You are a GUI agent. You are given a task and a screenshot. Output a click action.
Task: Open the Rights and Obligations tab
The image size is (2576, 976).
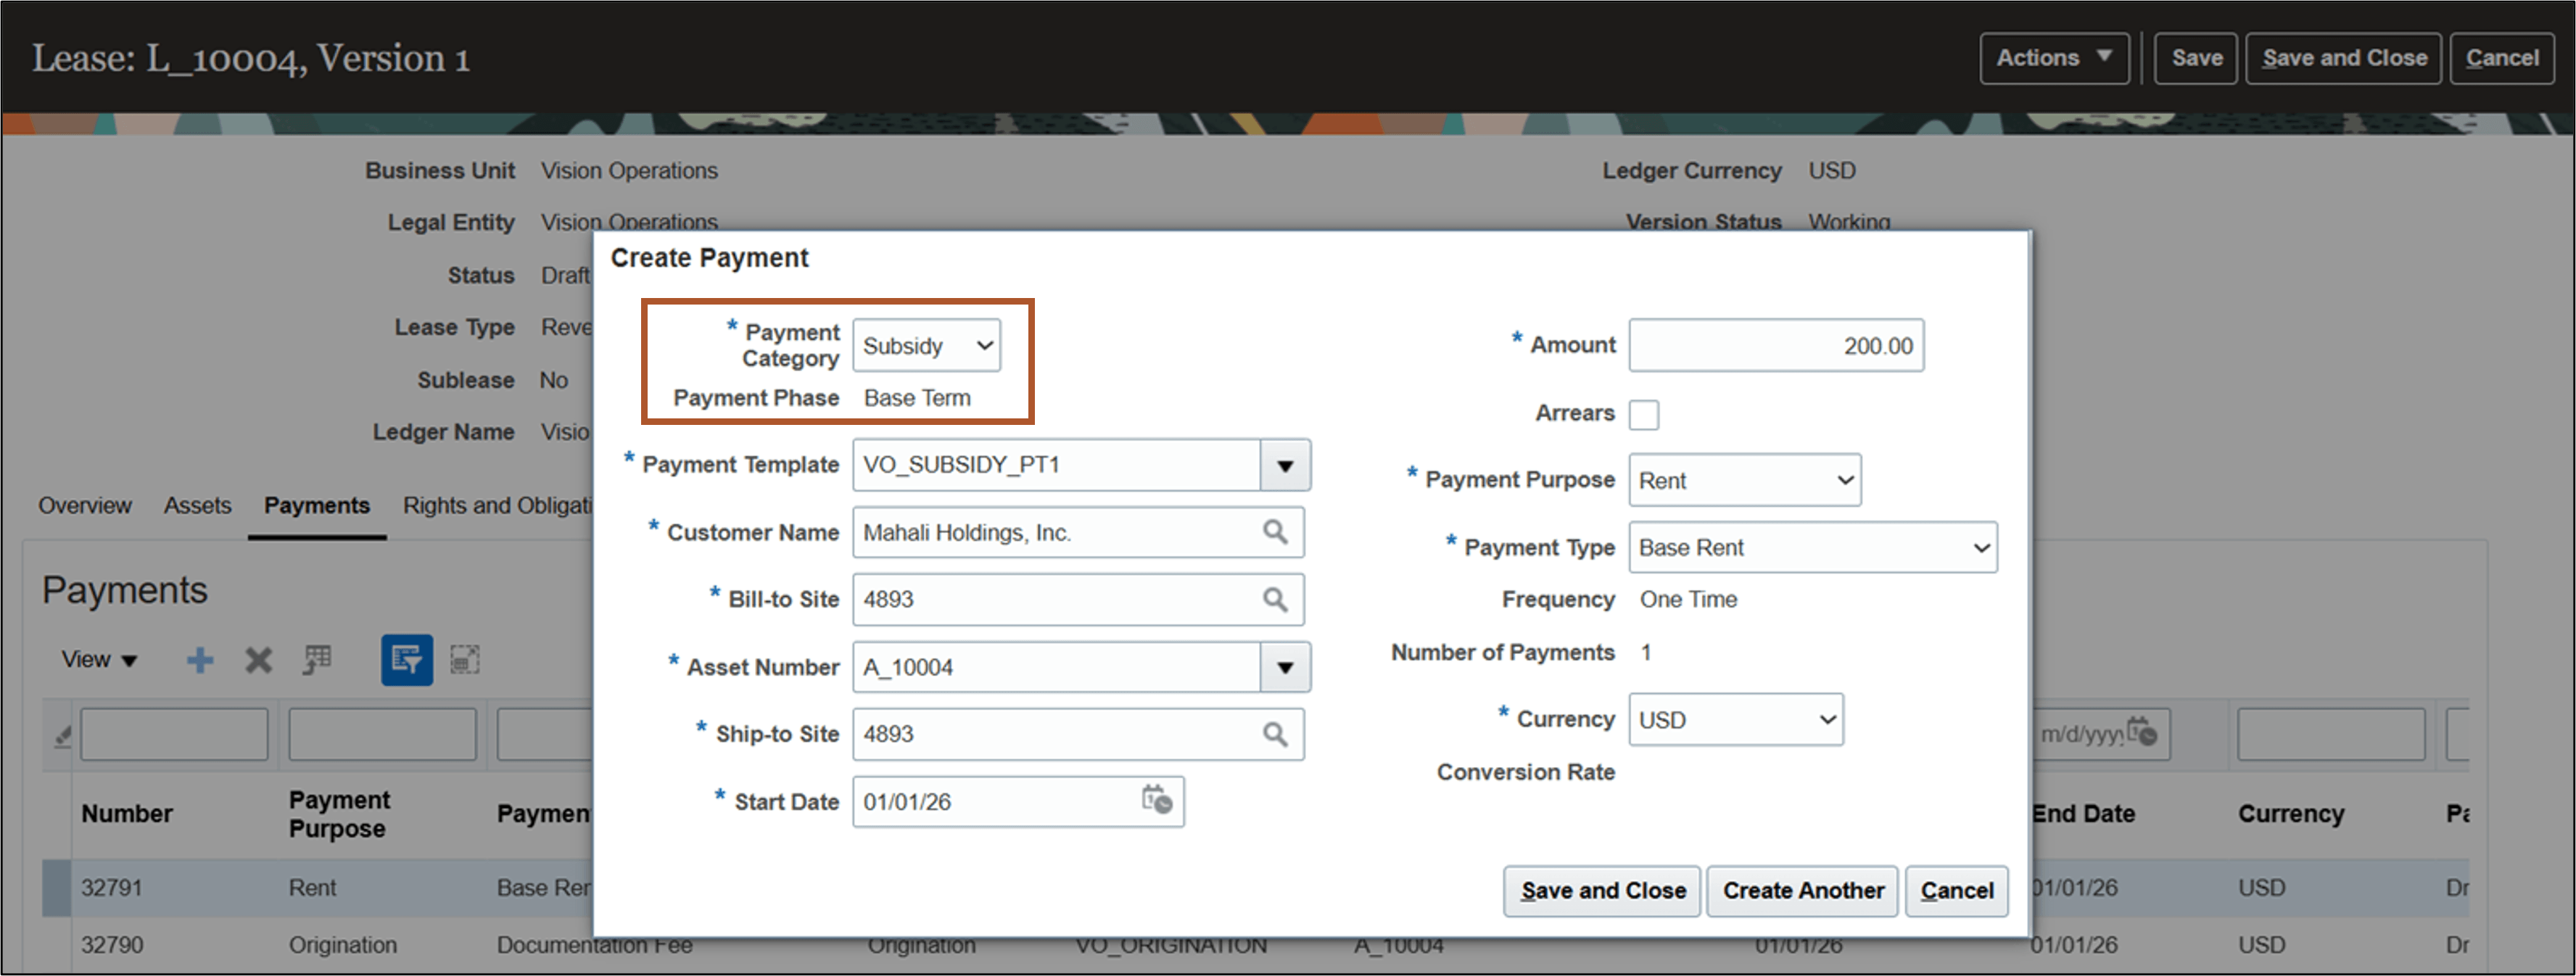point(498,506)
